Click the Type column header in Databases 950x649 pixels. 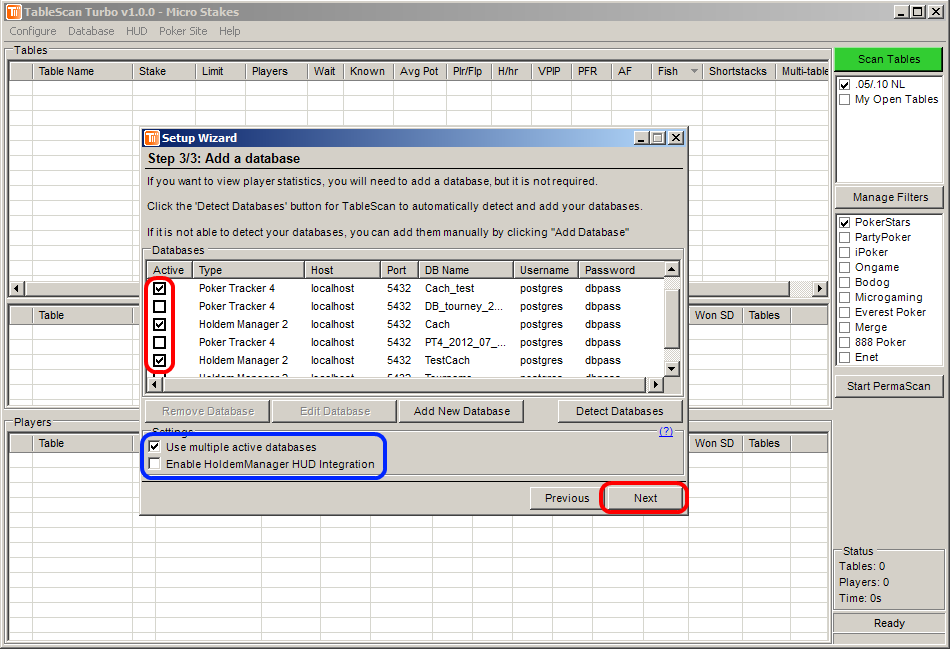[248, 270]
